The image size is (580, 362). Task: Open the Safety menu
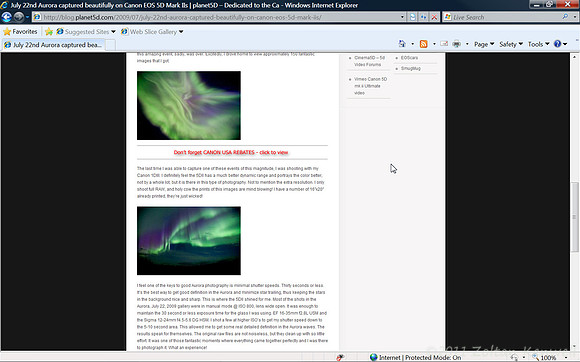click(x=511, y=44)
